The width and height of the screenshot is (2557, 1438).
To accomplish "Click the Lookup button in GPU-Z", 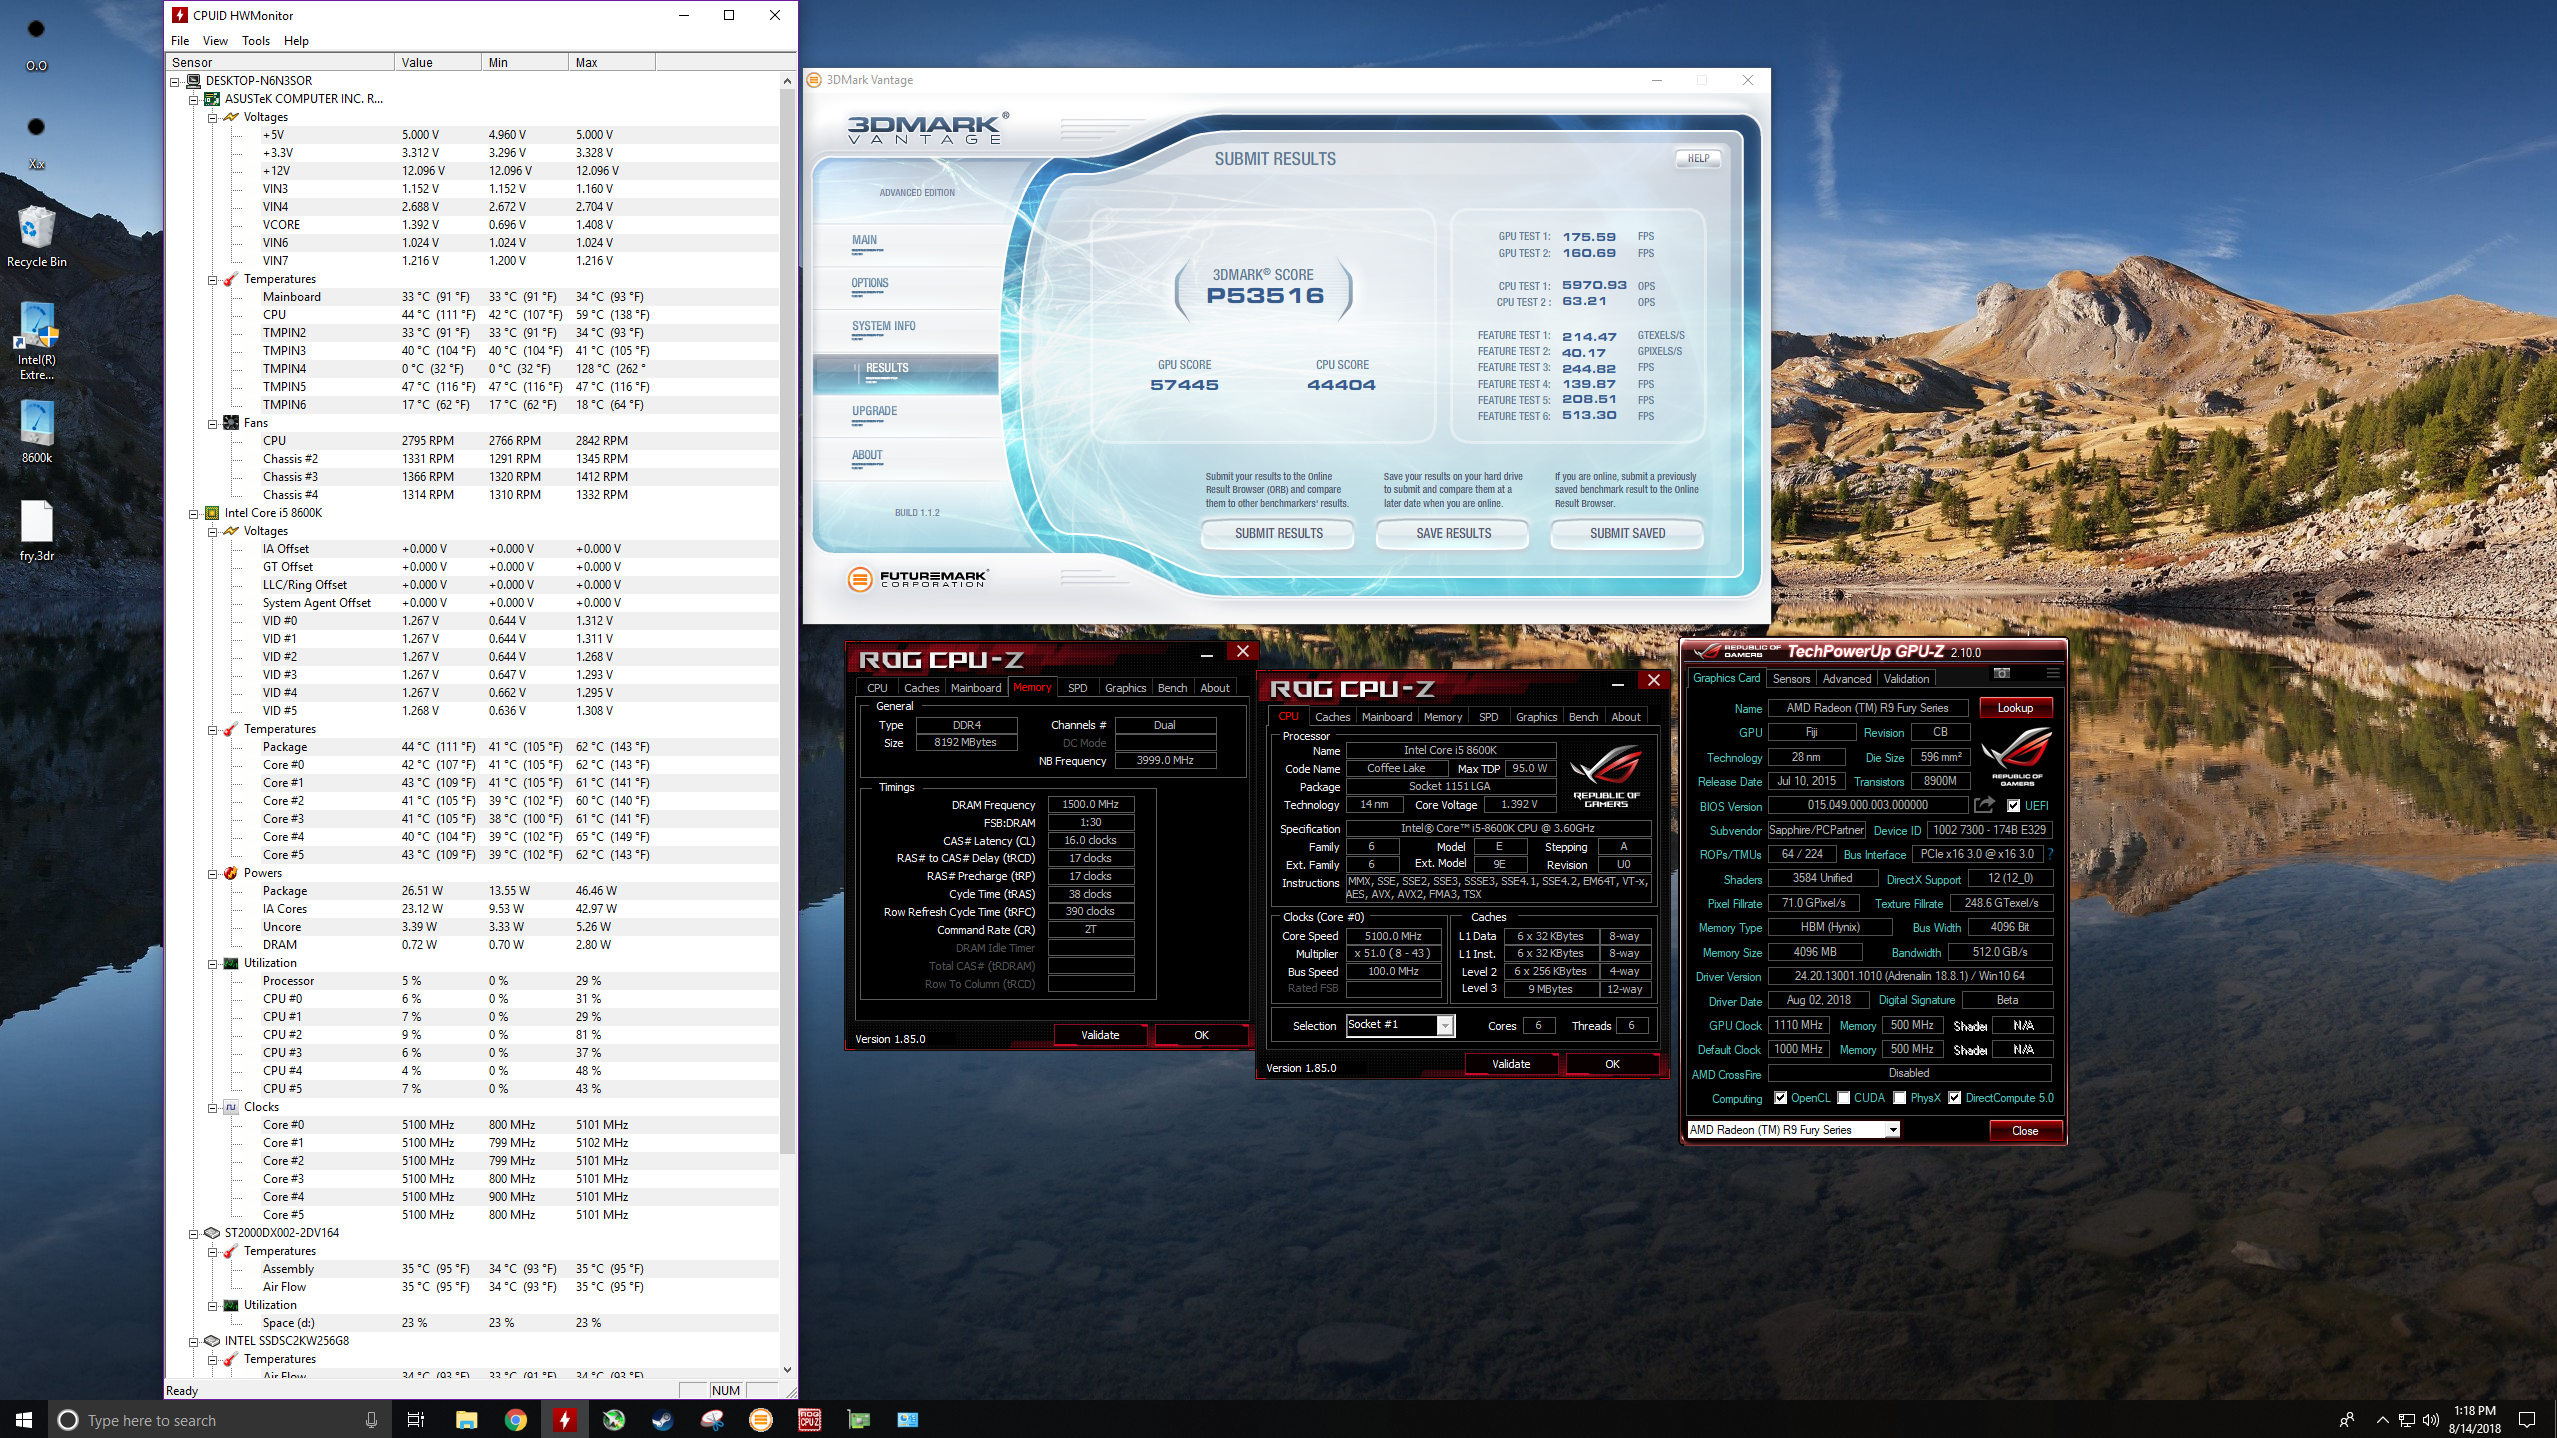I will 2015,708.
